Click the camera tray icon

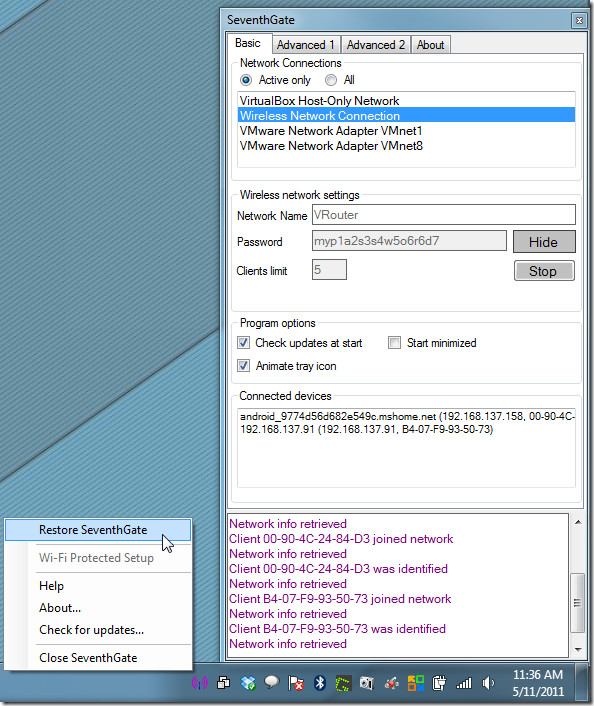(367, 683)
